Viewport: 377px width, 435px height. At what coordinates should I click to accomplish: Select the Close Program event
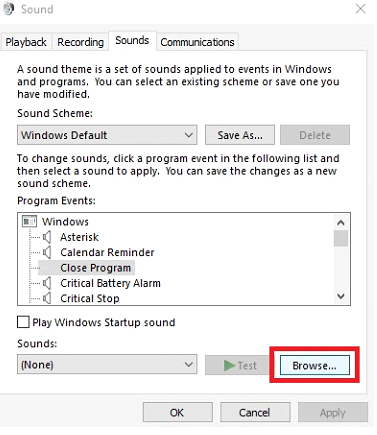[x=95, y=268]
